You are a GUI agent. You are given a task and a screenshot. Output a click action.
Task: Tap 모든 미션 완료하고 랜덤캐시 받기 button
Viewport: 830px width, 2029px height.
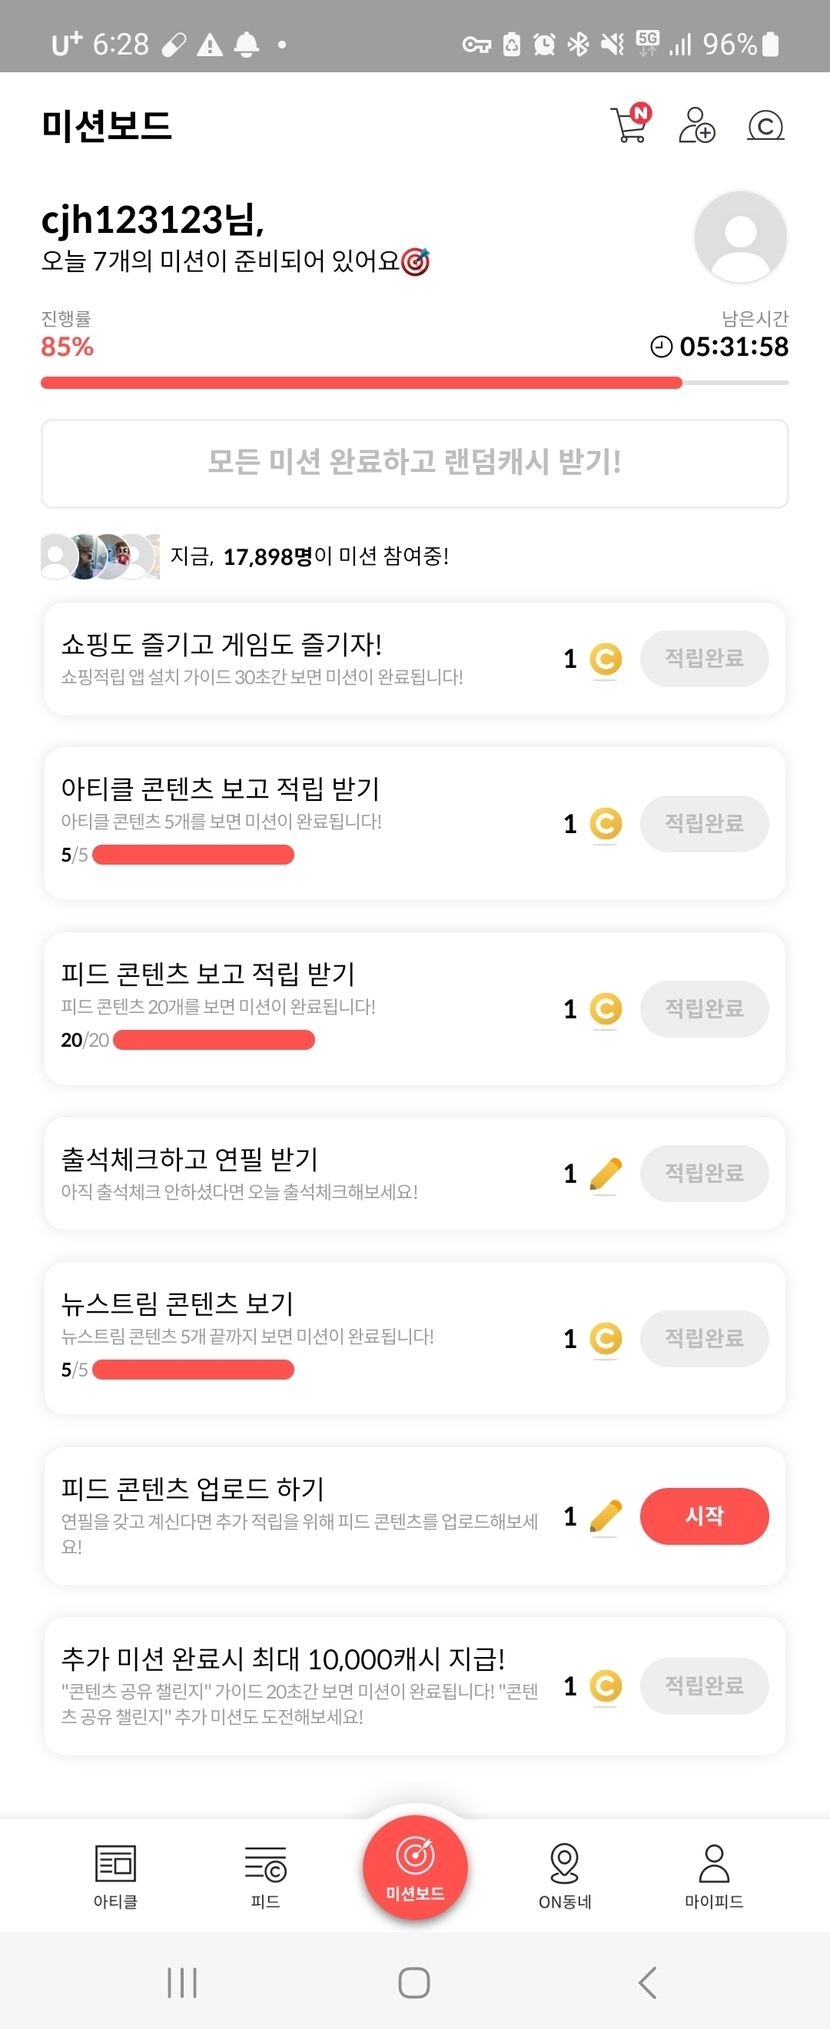(x=415, y=463)
